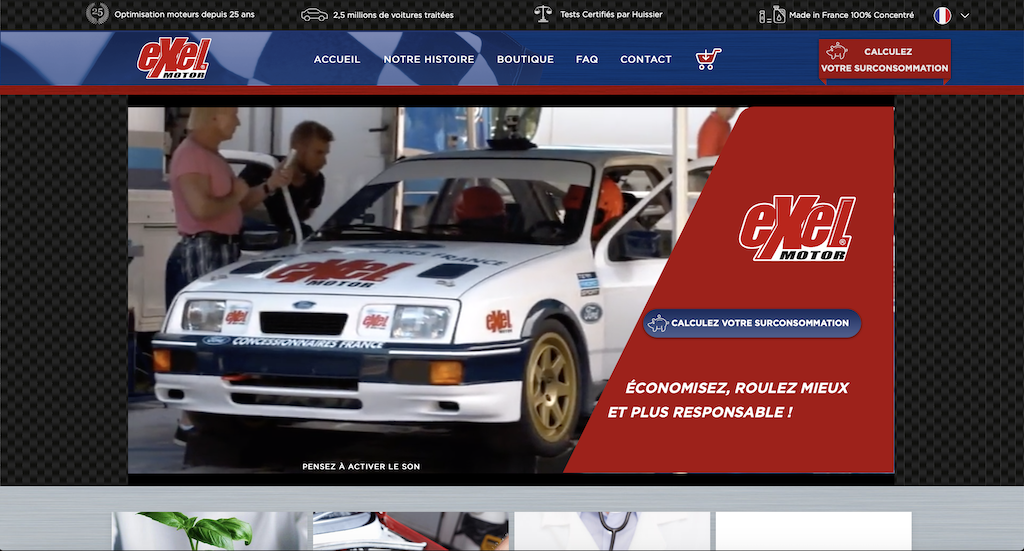1024x551 pixels.
Task: Open the shopping cart icon
Action: pos(709,59)
